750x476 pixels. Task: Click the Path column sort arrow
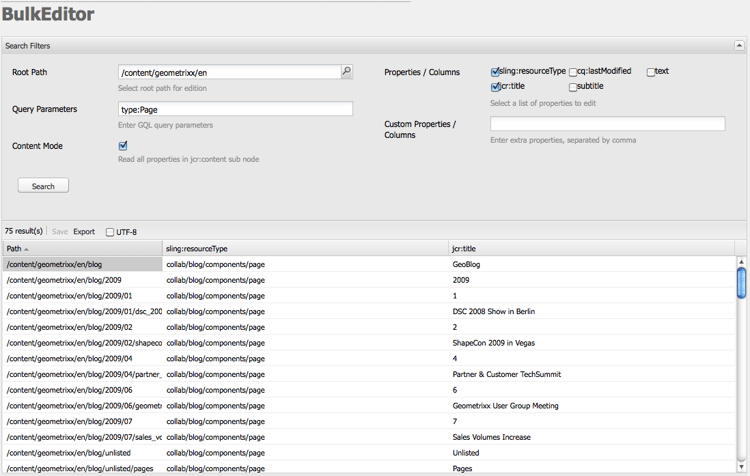[x=26, y=249]
